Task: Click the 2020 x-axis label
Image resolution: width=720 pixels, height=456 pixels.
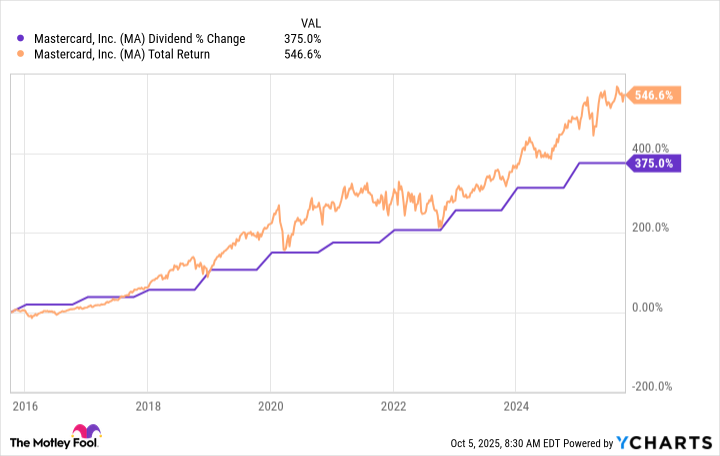Action: click(x=271, y=408)
